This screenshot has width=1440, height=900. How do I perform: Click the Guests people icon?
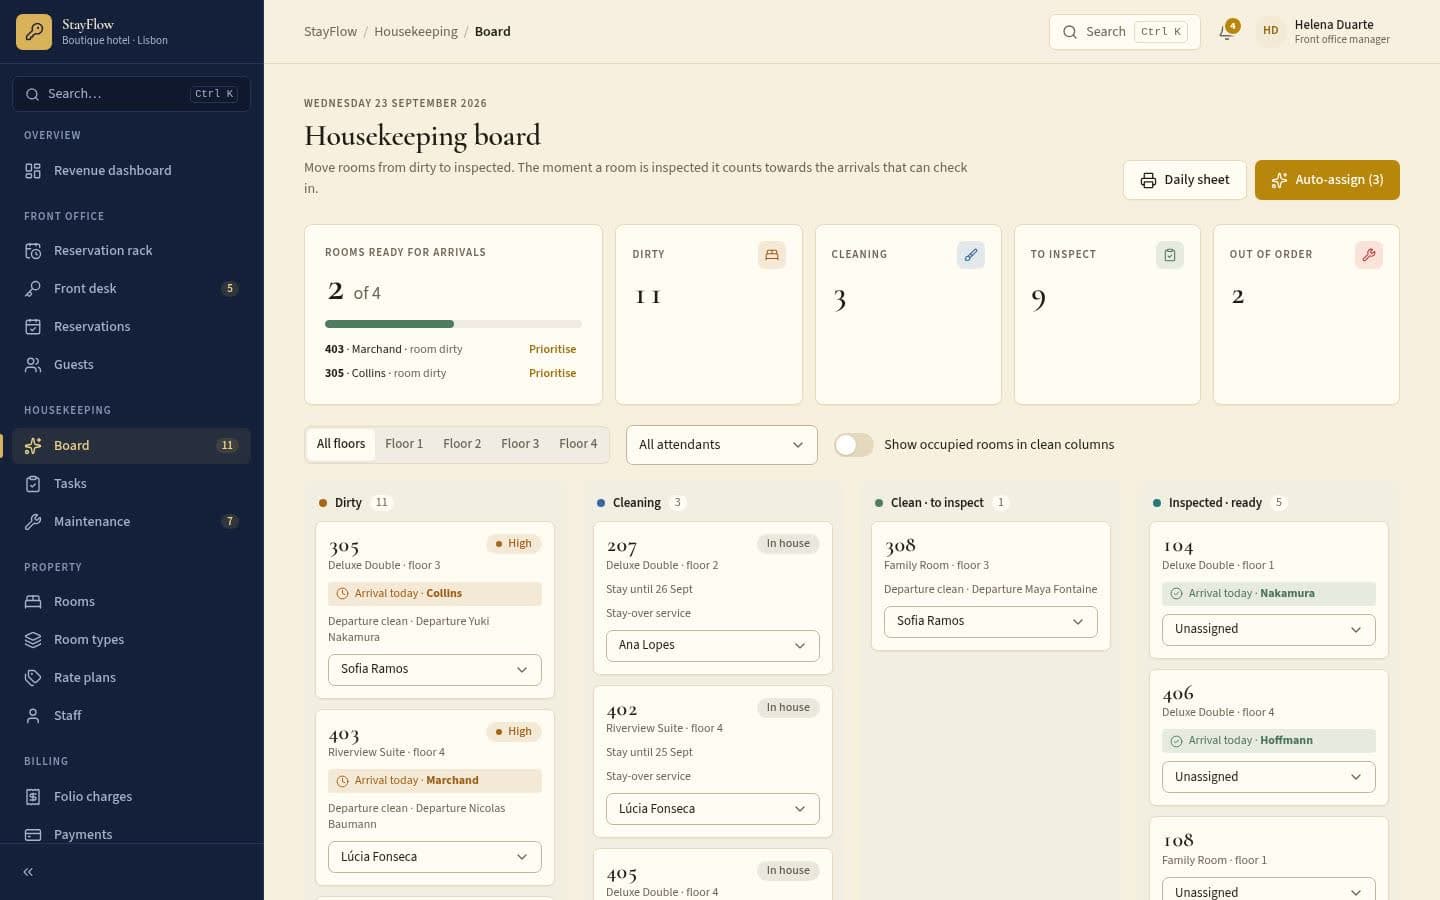click(x=33, y=365)
